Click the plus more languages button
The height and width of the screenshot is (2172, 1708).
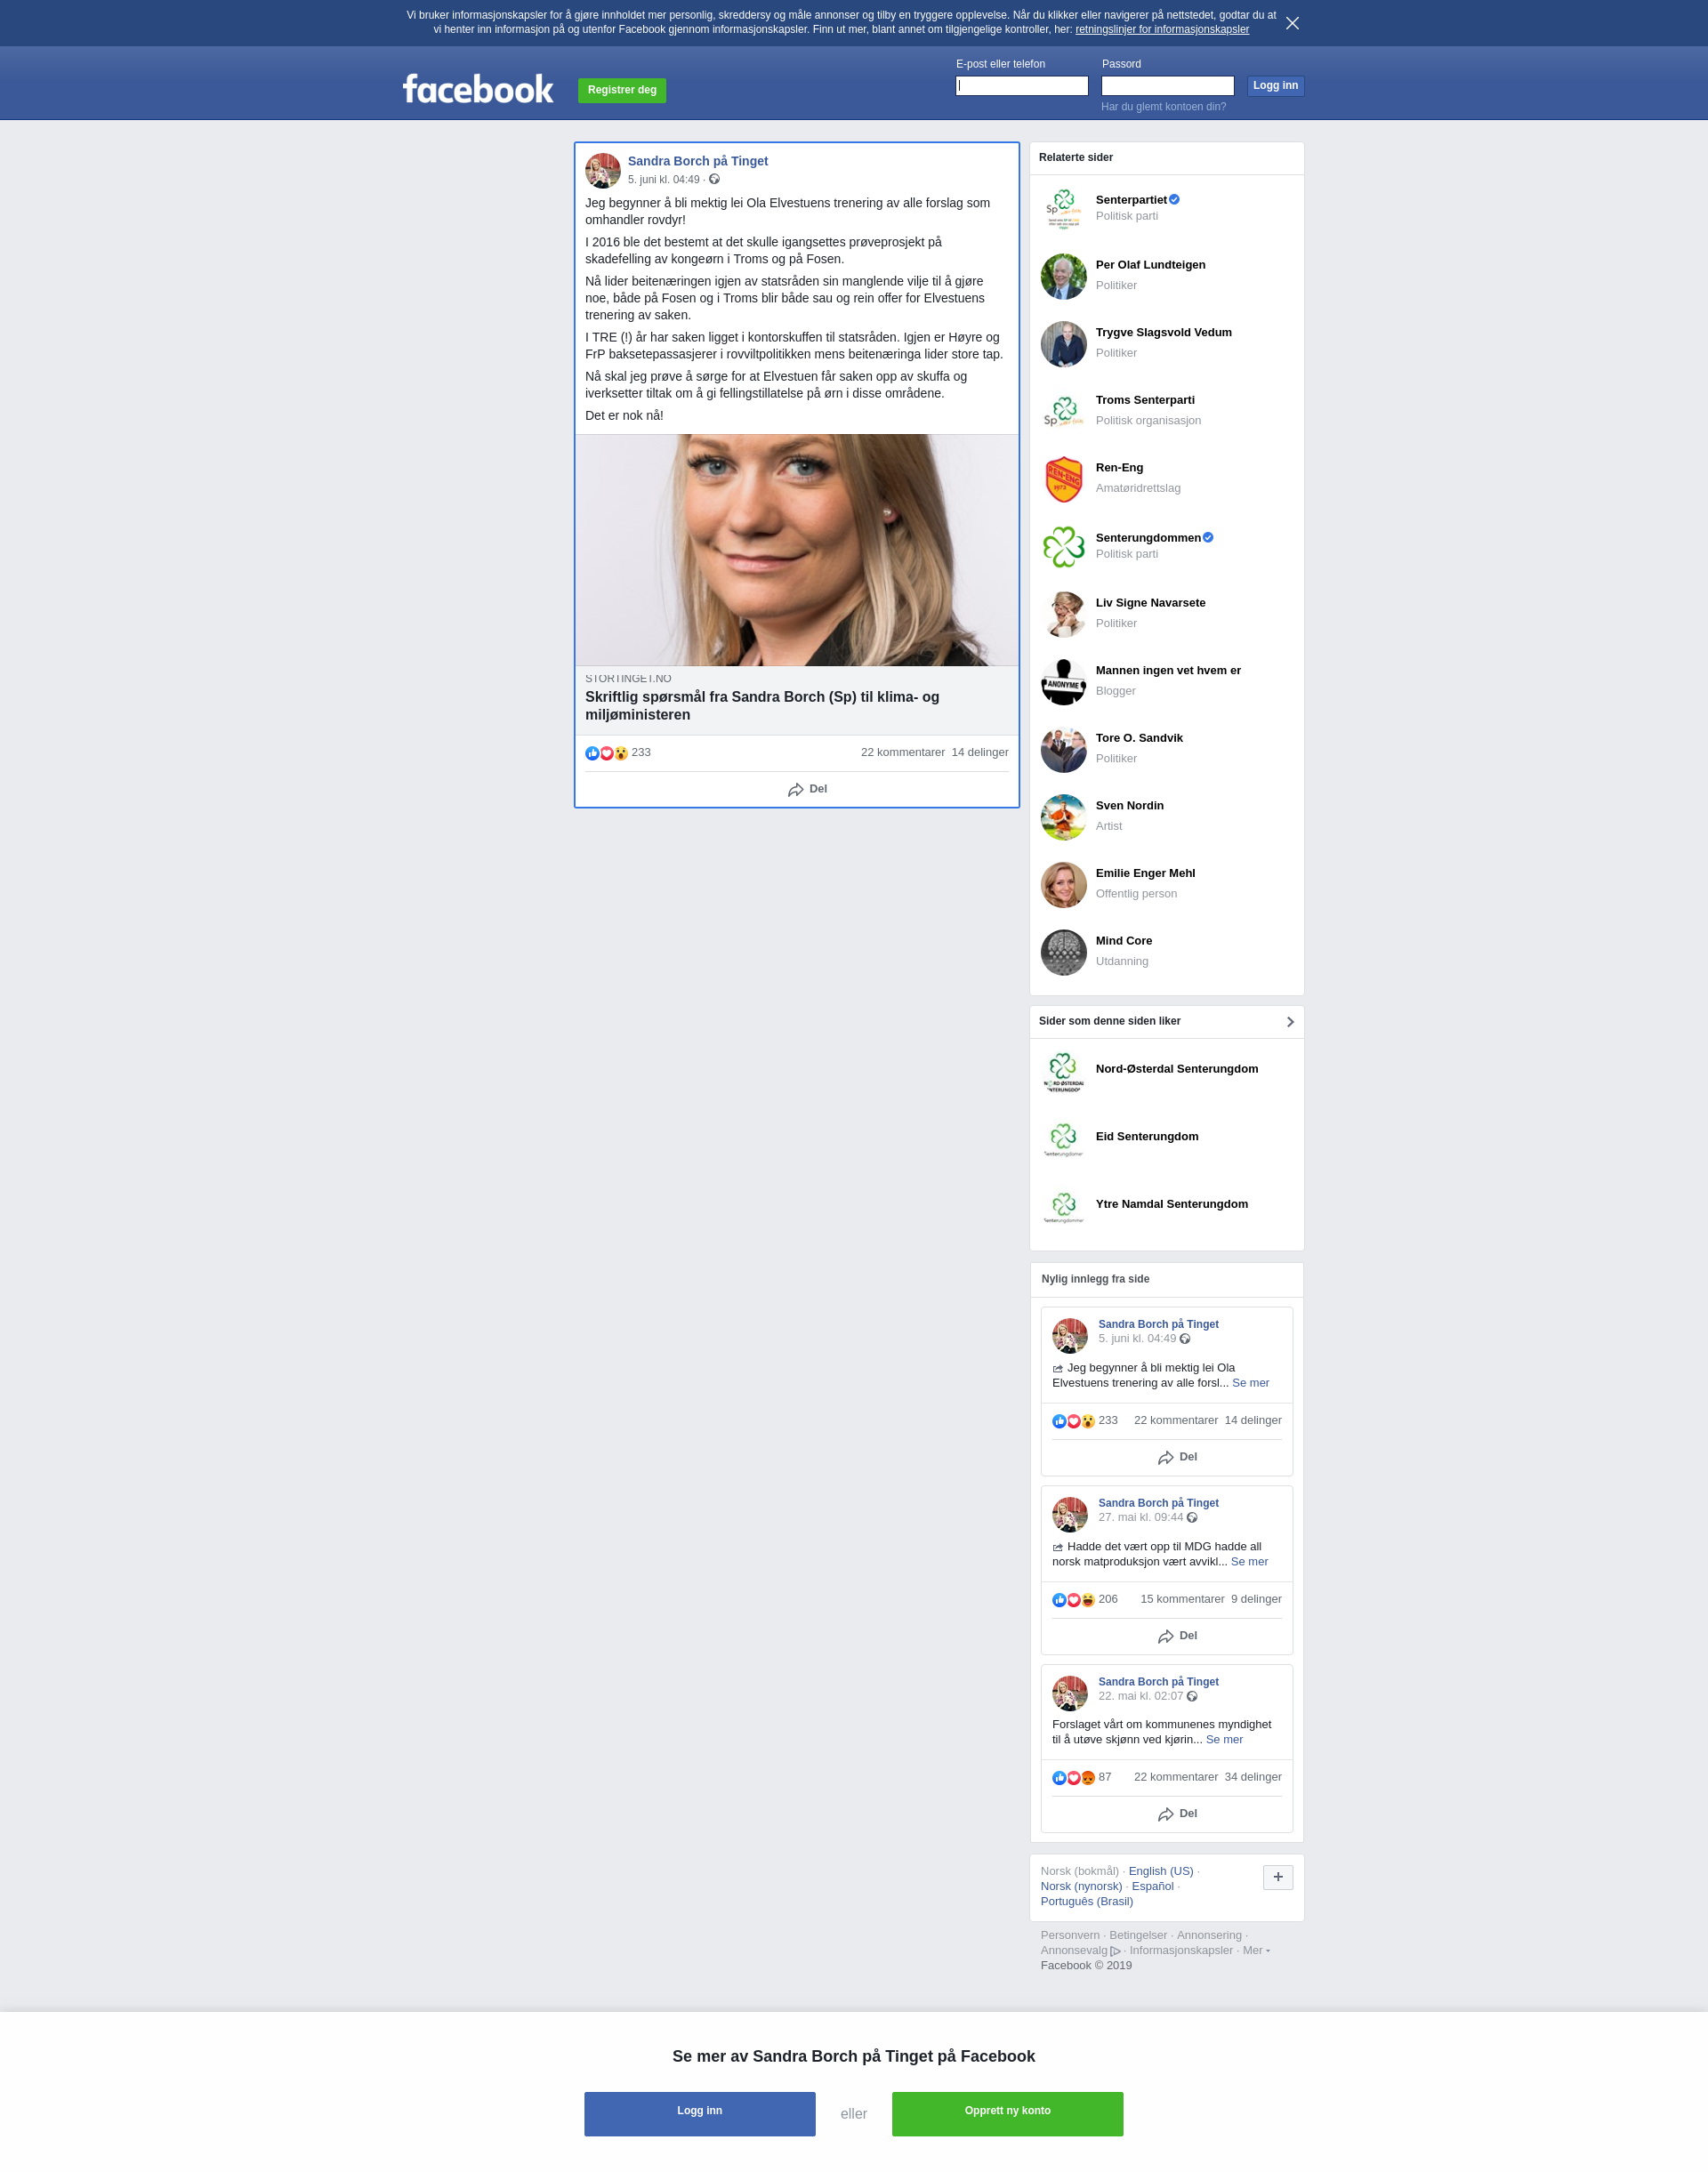click(1277, 1877)
